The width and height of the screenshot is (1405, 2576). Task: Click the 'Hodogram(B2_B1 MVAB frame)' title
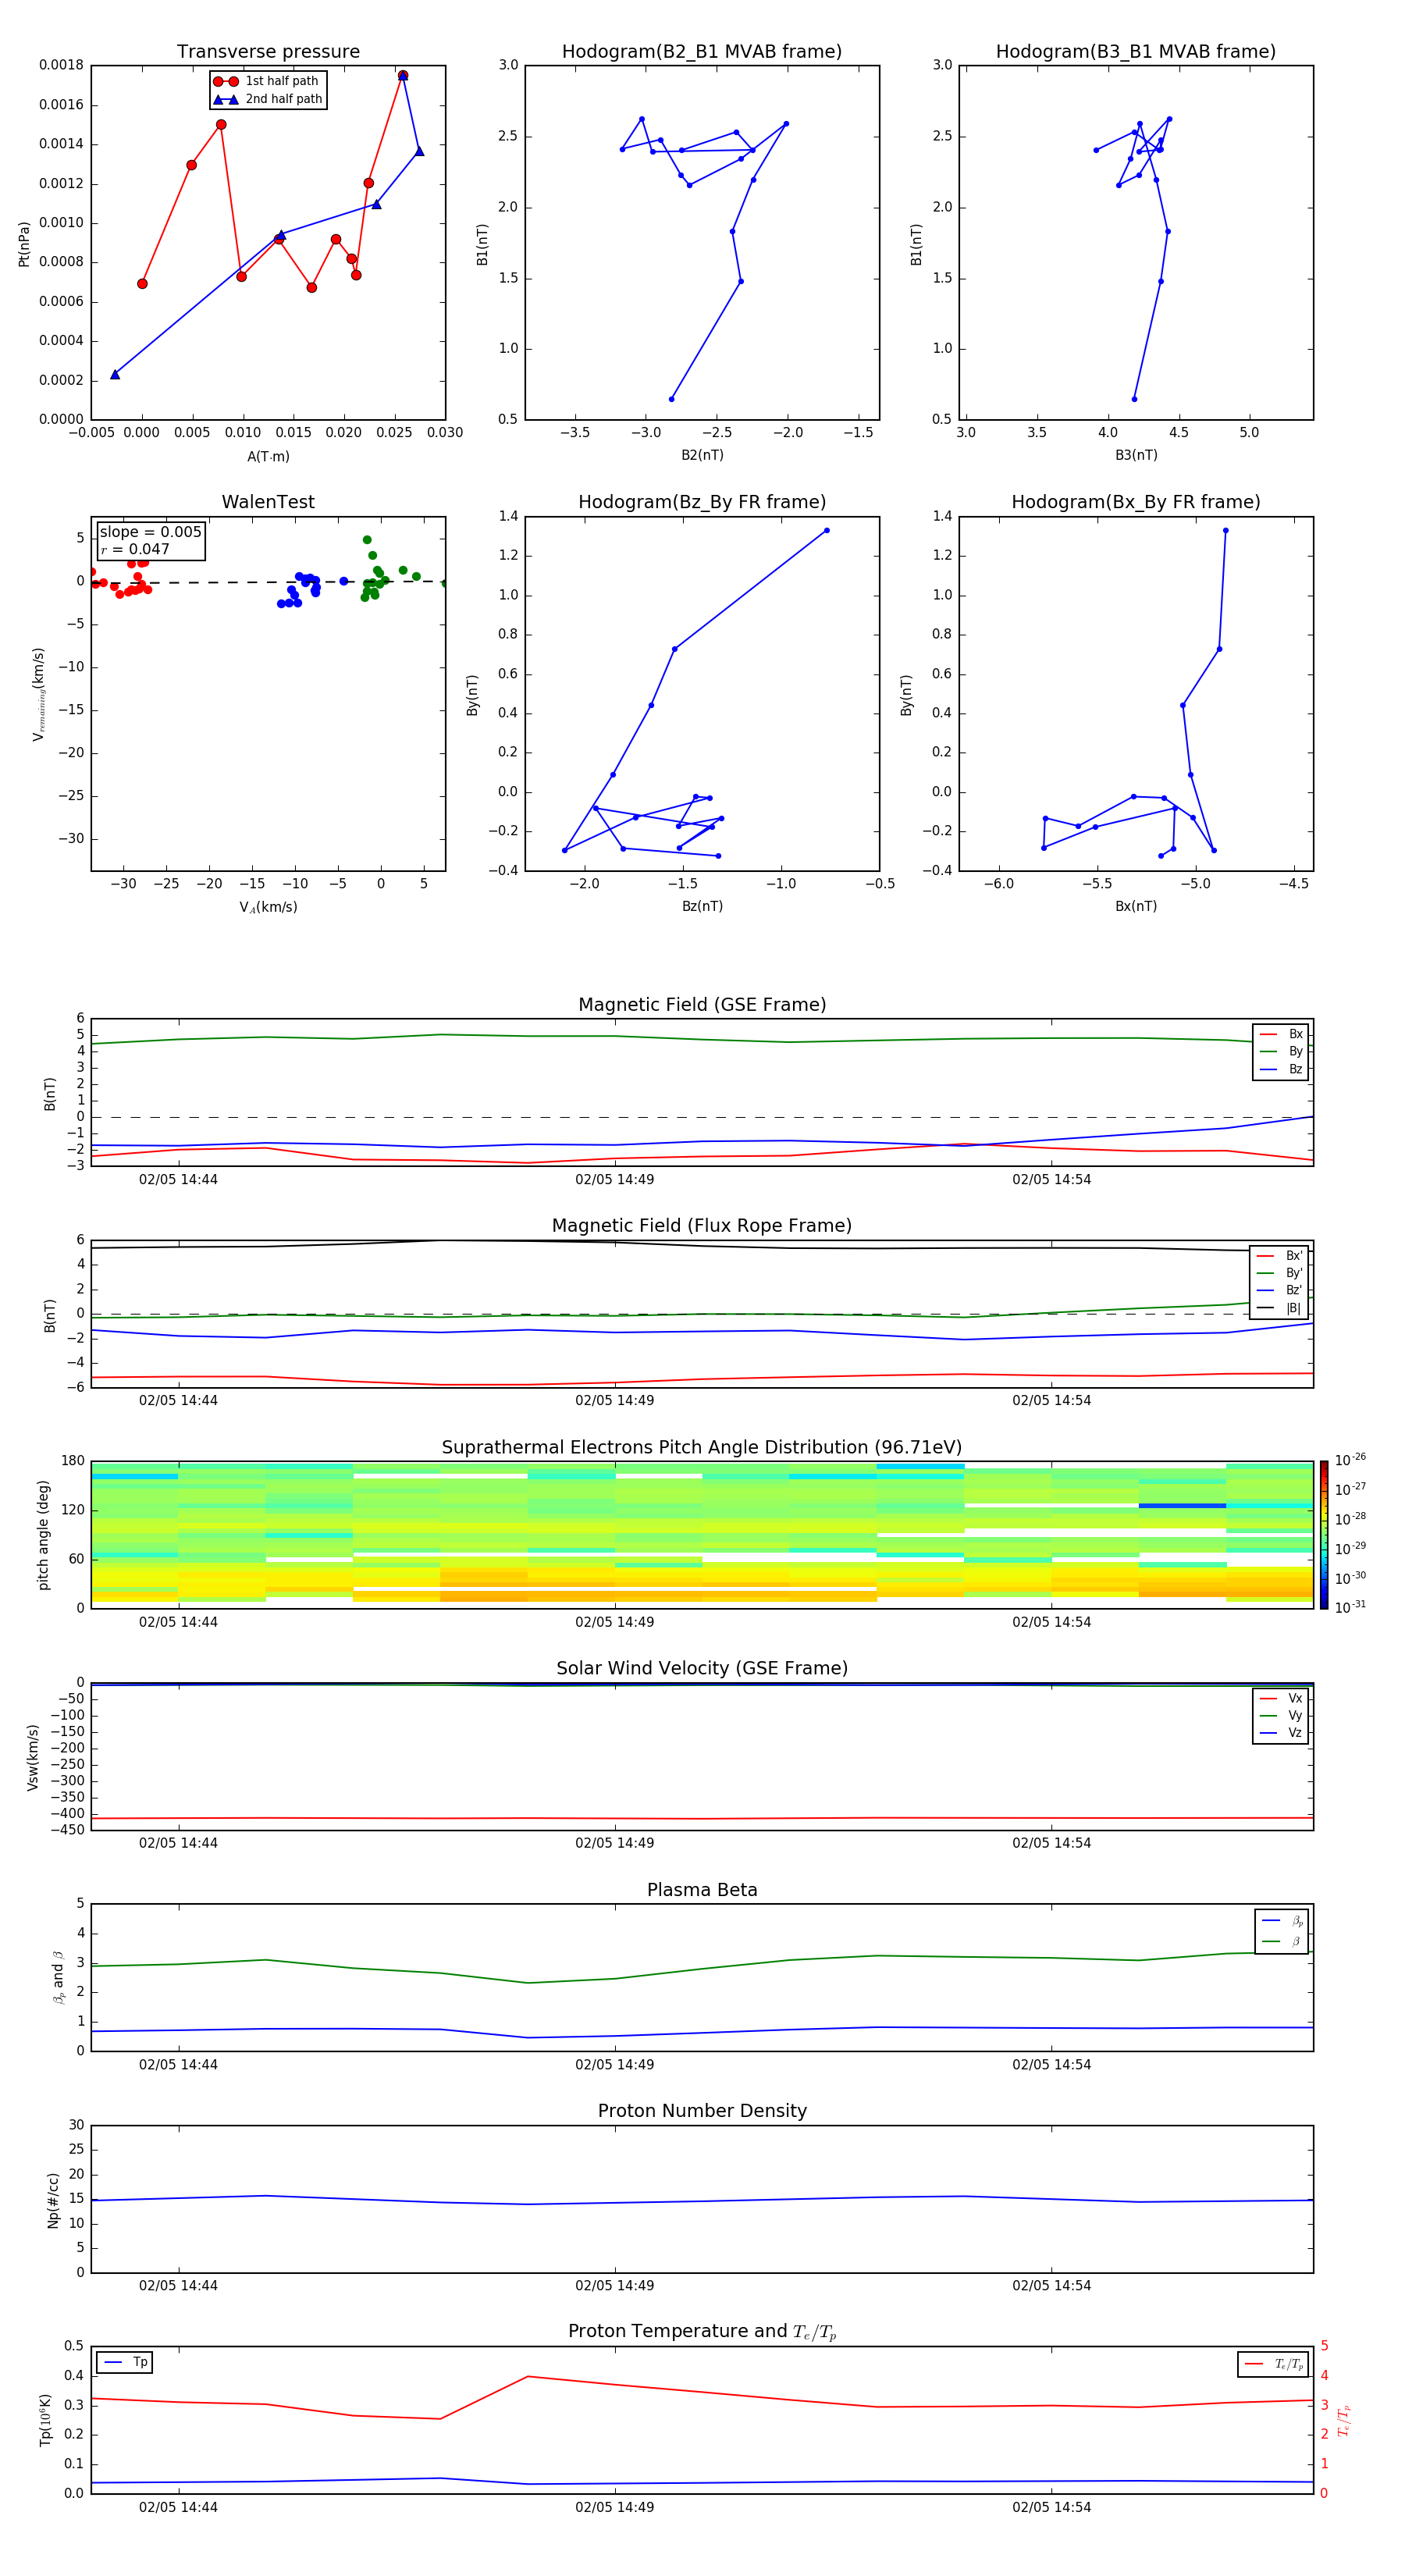[x=702, y=52]
